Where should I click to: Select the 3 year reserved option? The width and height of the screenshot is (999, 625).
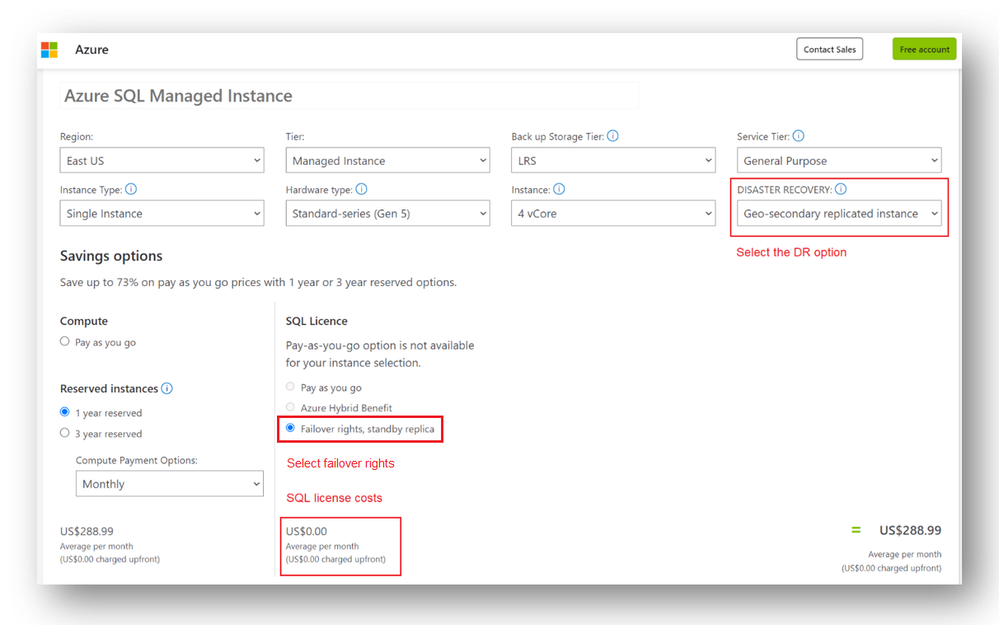click(65, 433)
